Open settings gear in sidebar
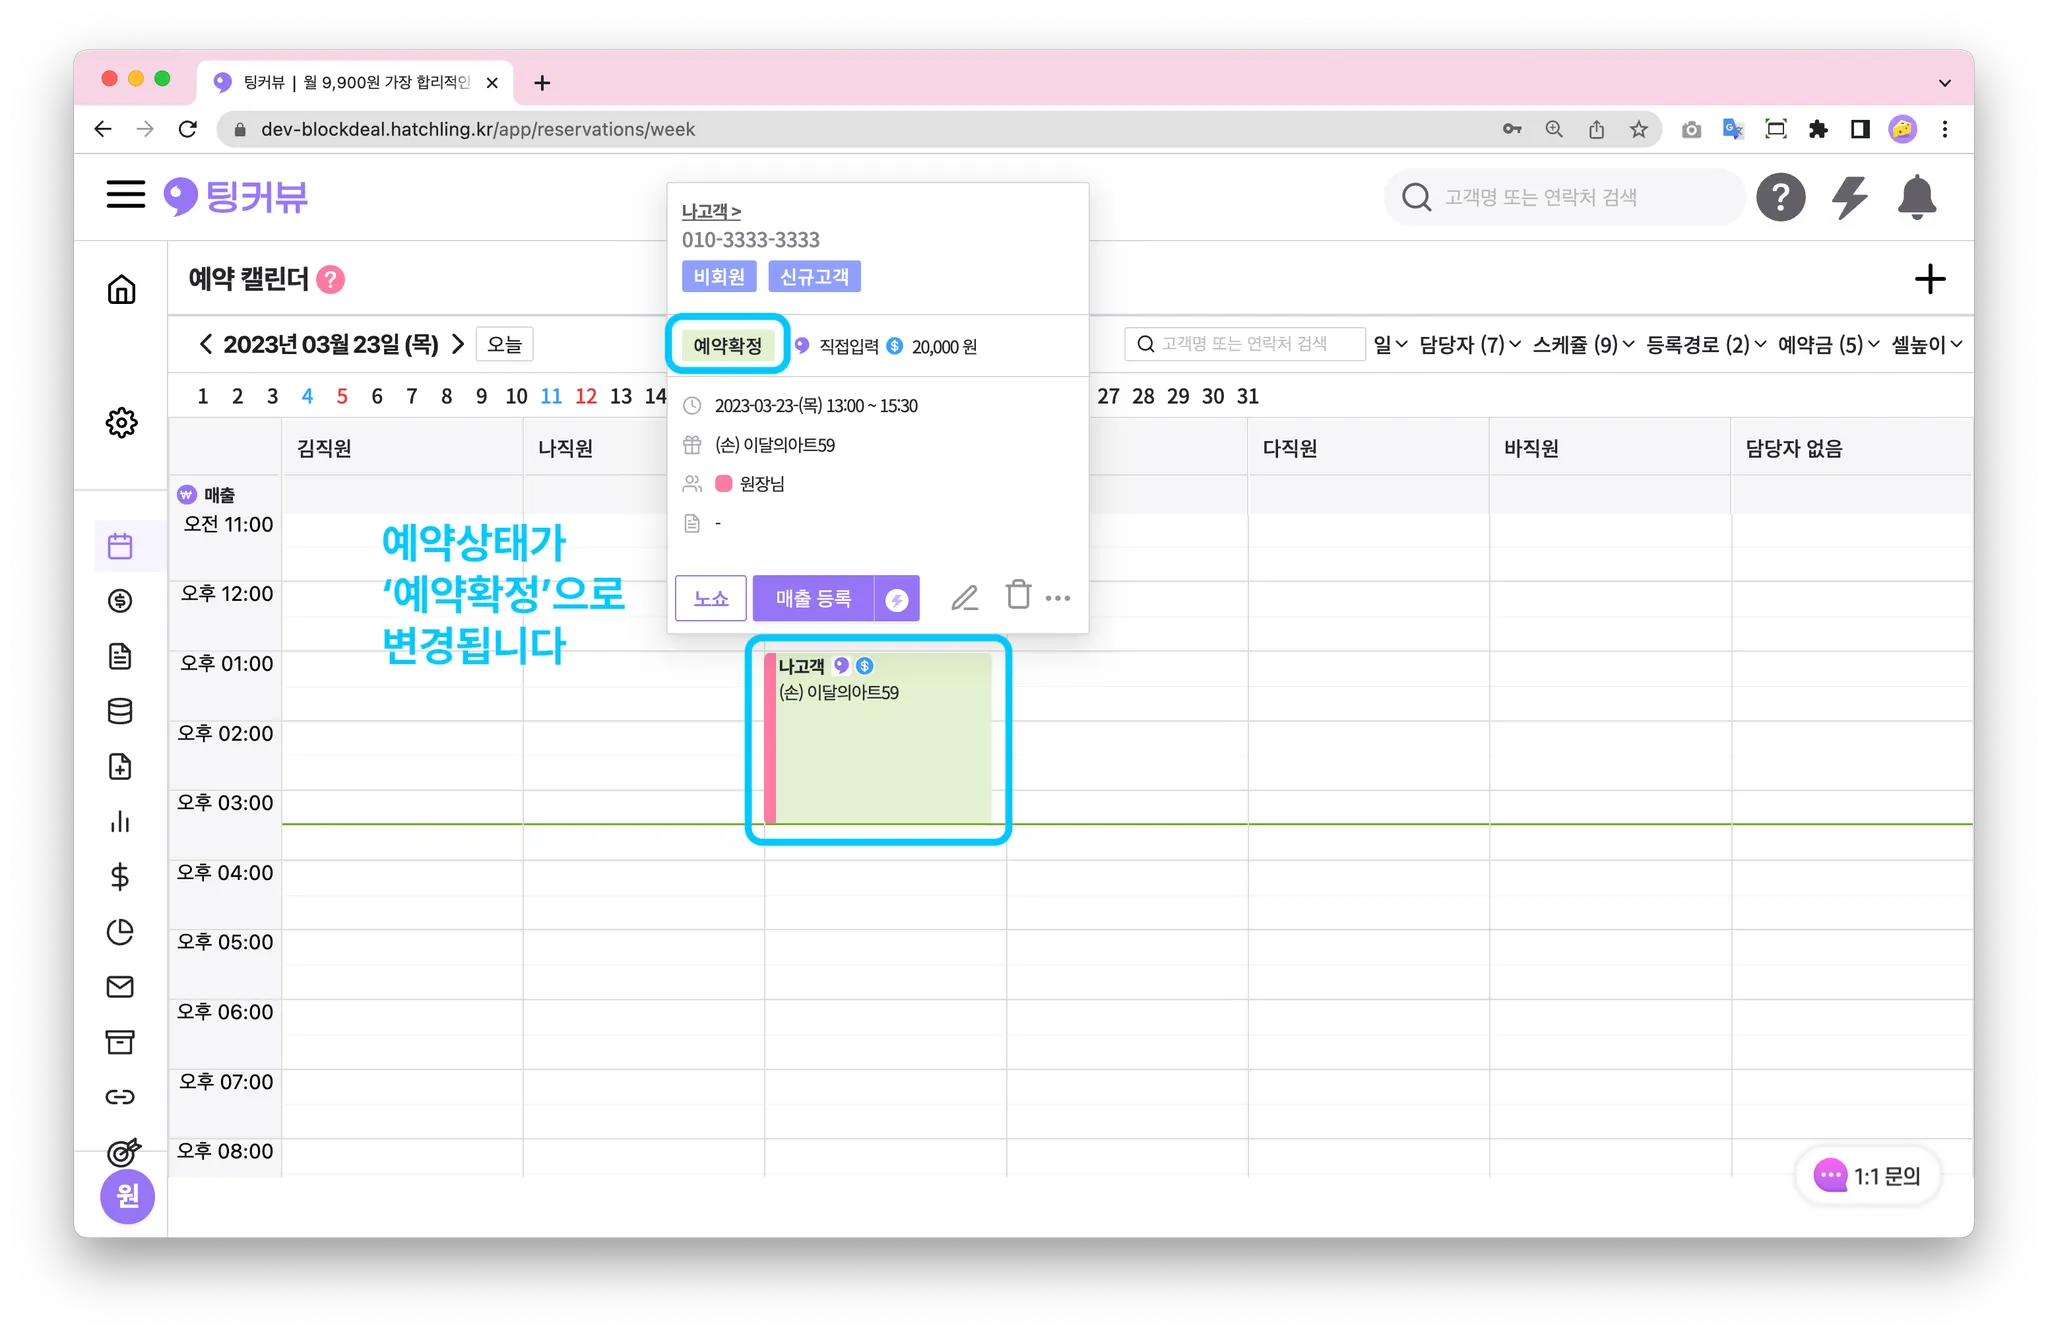The height and width of the screenshot is (1335, 2048). tap(121, 422)
